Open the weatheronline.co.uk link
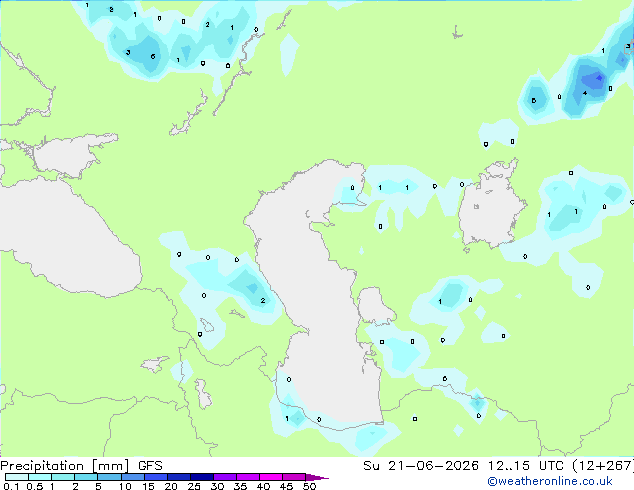Image resolution: width=634 pixels, height=490 pixels. (x=550, y=481)
